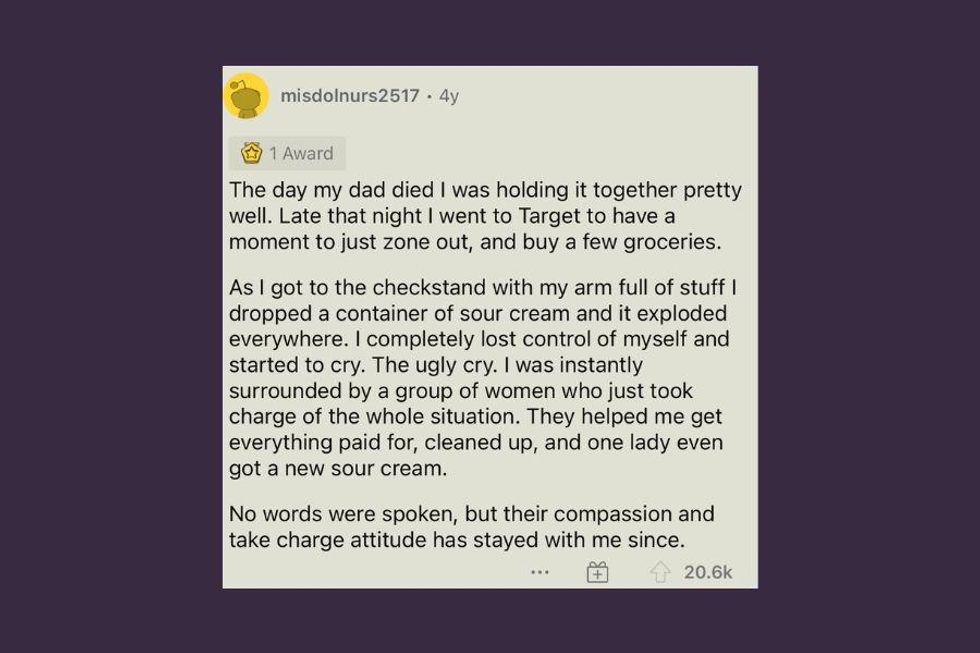This screenshot has height=653, width=980.
Task: Open the three-dot more options menu
Action: point(540,572)
